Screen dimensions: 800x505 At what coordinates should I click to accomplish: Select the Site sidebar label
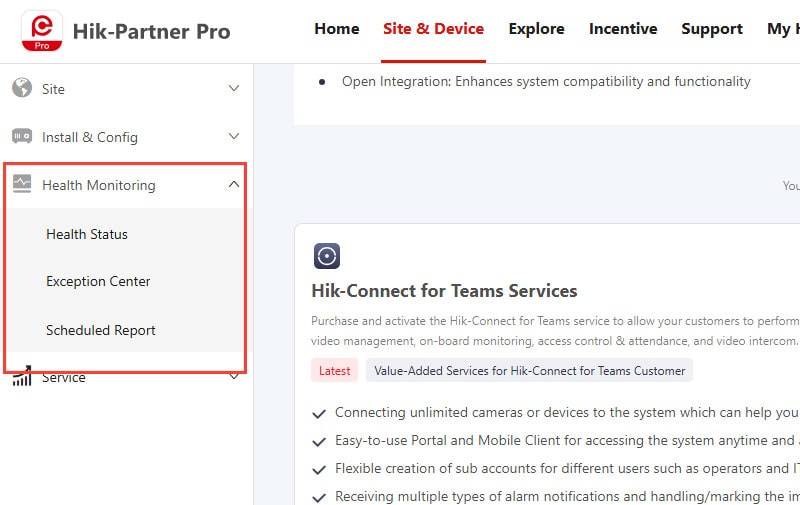[53, 89]
